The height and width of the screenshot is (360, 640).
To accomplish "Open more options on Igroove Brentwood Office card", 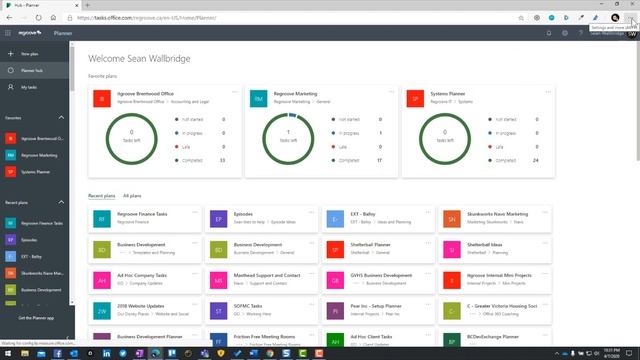I will (235, 92).
